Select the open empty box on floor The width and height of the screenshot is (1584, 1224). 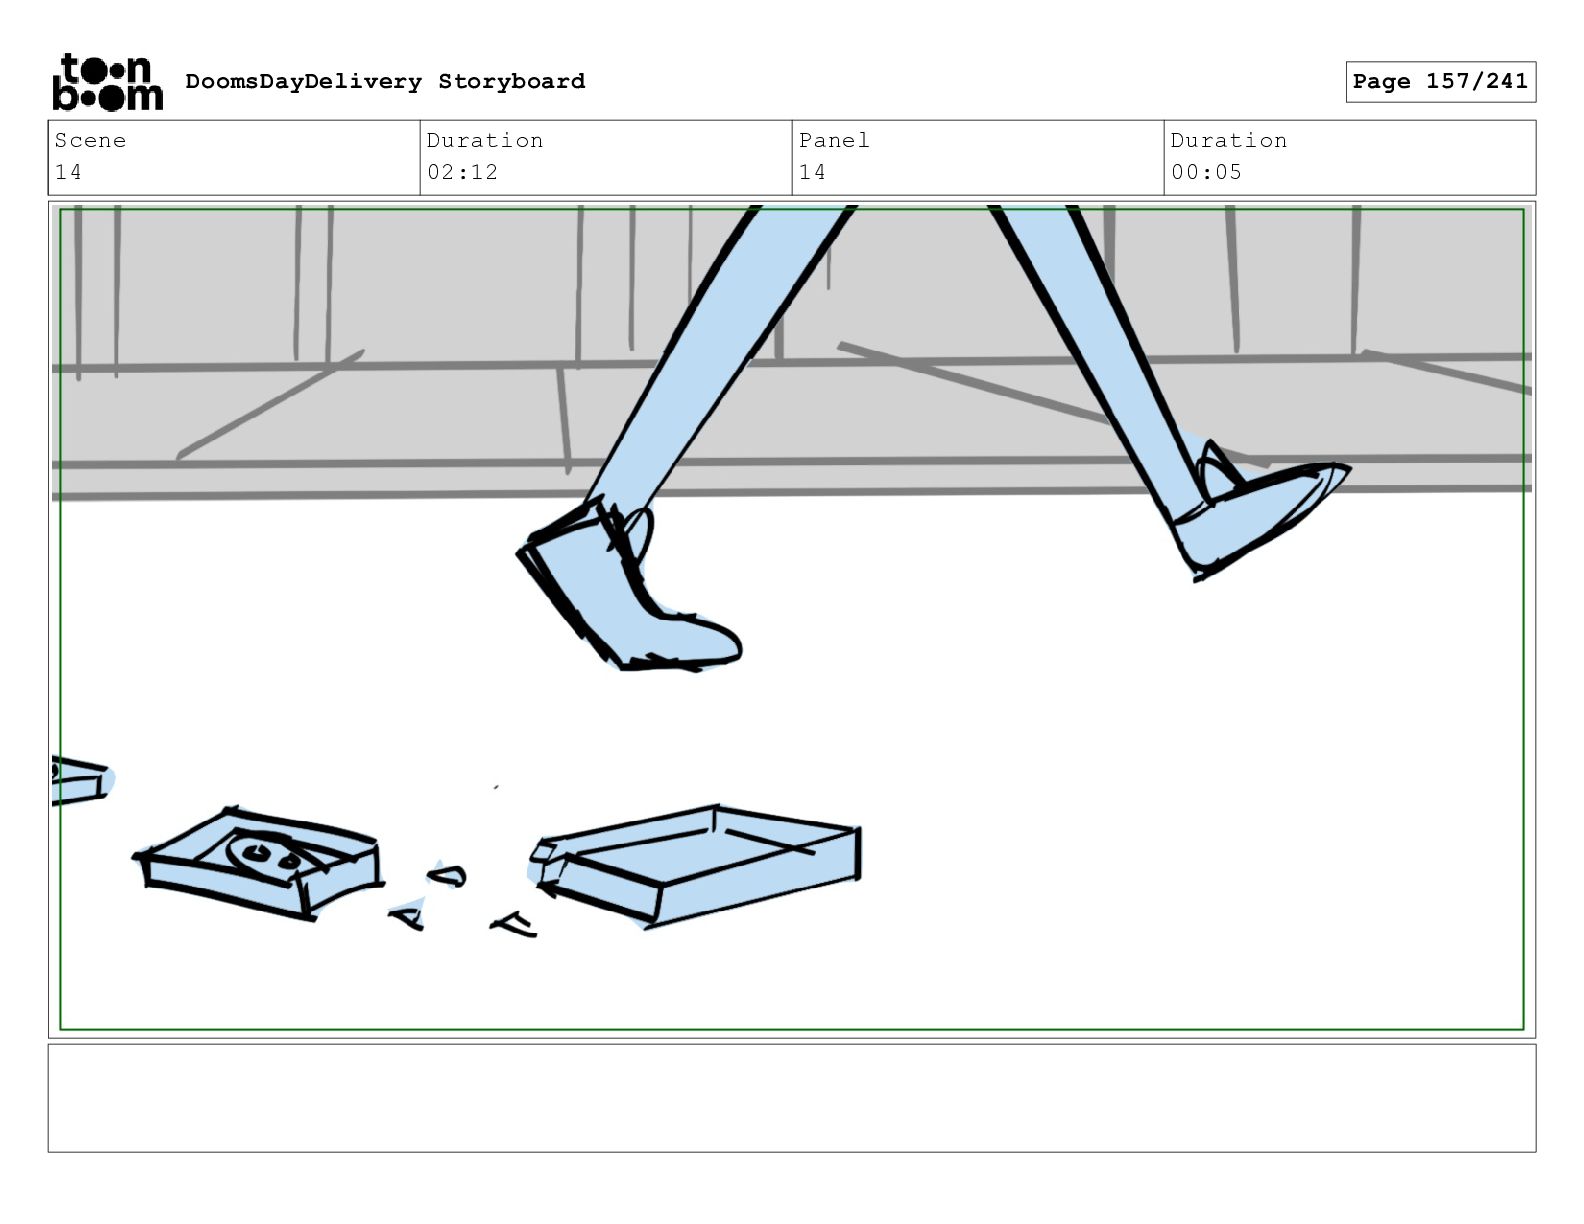pyautogui.click(x=695, y=865)
